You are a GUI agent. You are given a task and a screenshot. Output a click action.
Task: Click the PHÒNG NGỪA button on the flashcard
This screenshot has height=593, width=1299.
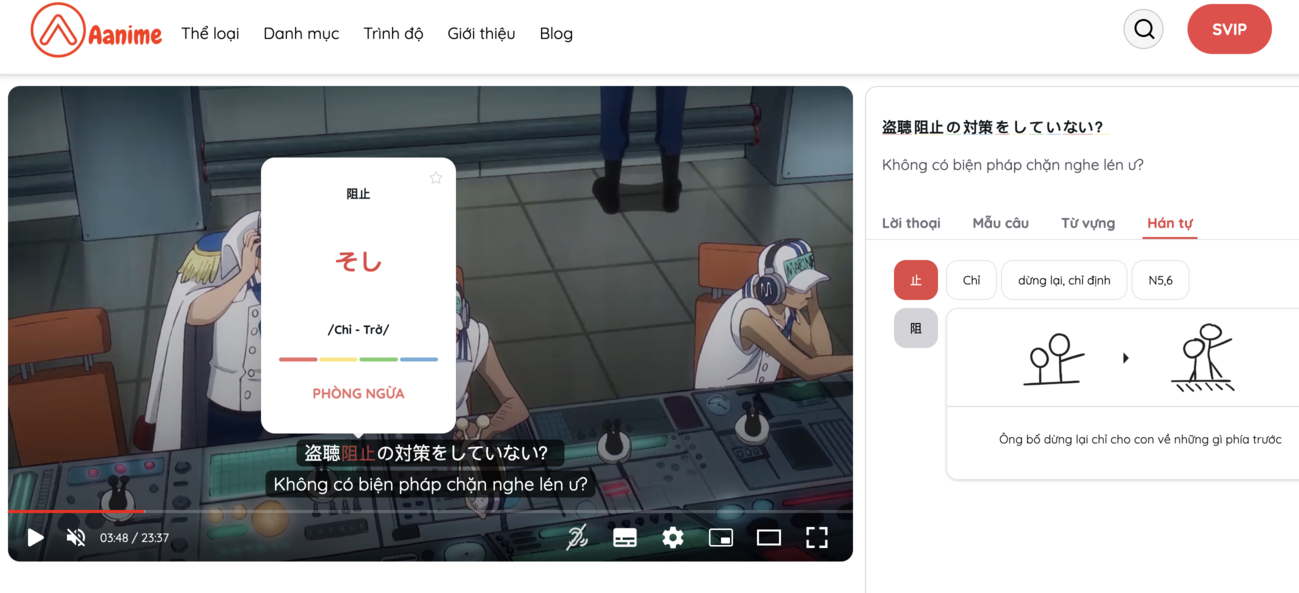click(x=358, y=392)
